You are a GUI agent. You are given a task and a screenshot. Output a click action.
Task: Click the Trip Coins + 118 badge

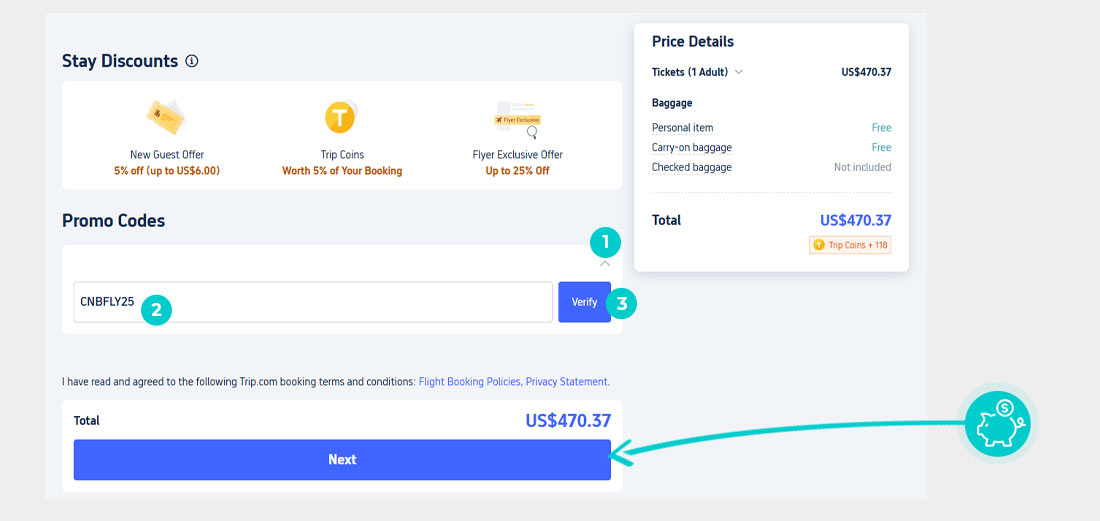pyautogui.click(x=850, y=245)
